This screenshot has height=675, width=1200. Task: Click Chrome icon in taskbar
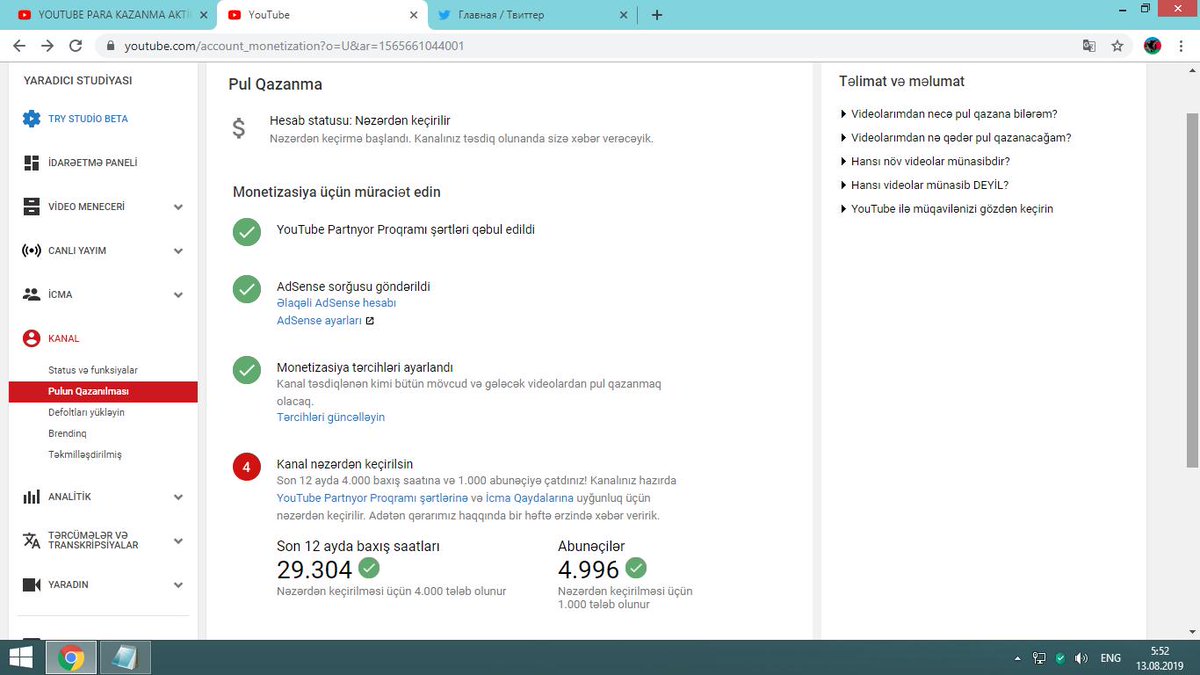point(70,658)
